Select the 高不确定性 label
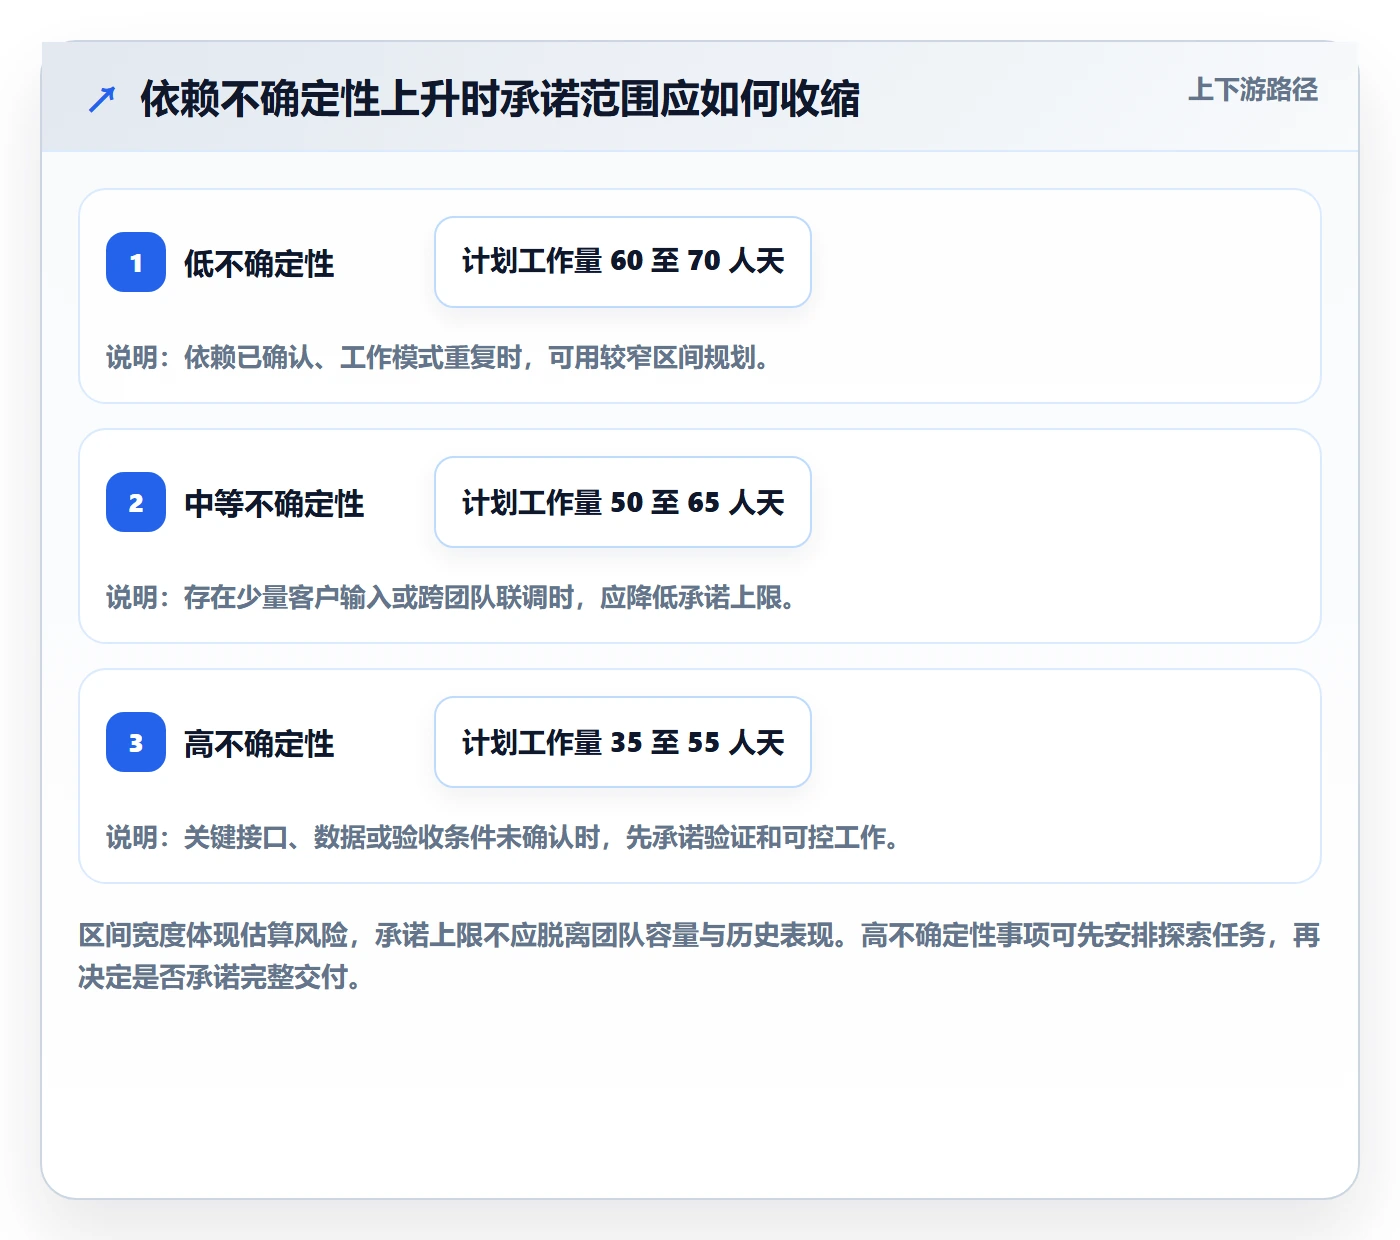The image size is (1400, 1240). (259, 744)
